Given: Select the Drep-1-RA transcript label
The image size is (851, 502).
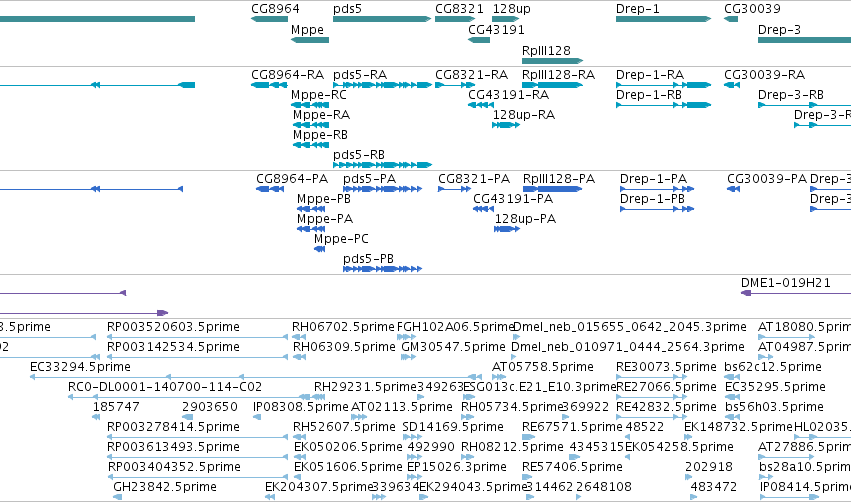Looking at the screenshot, I should 650,75.
